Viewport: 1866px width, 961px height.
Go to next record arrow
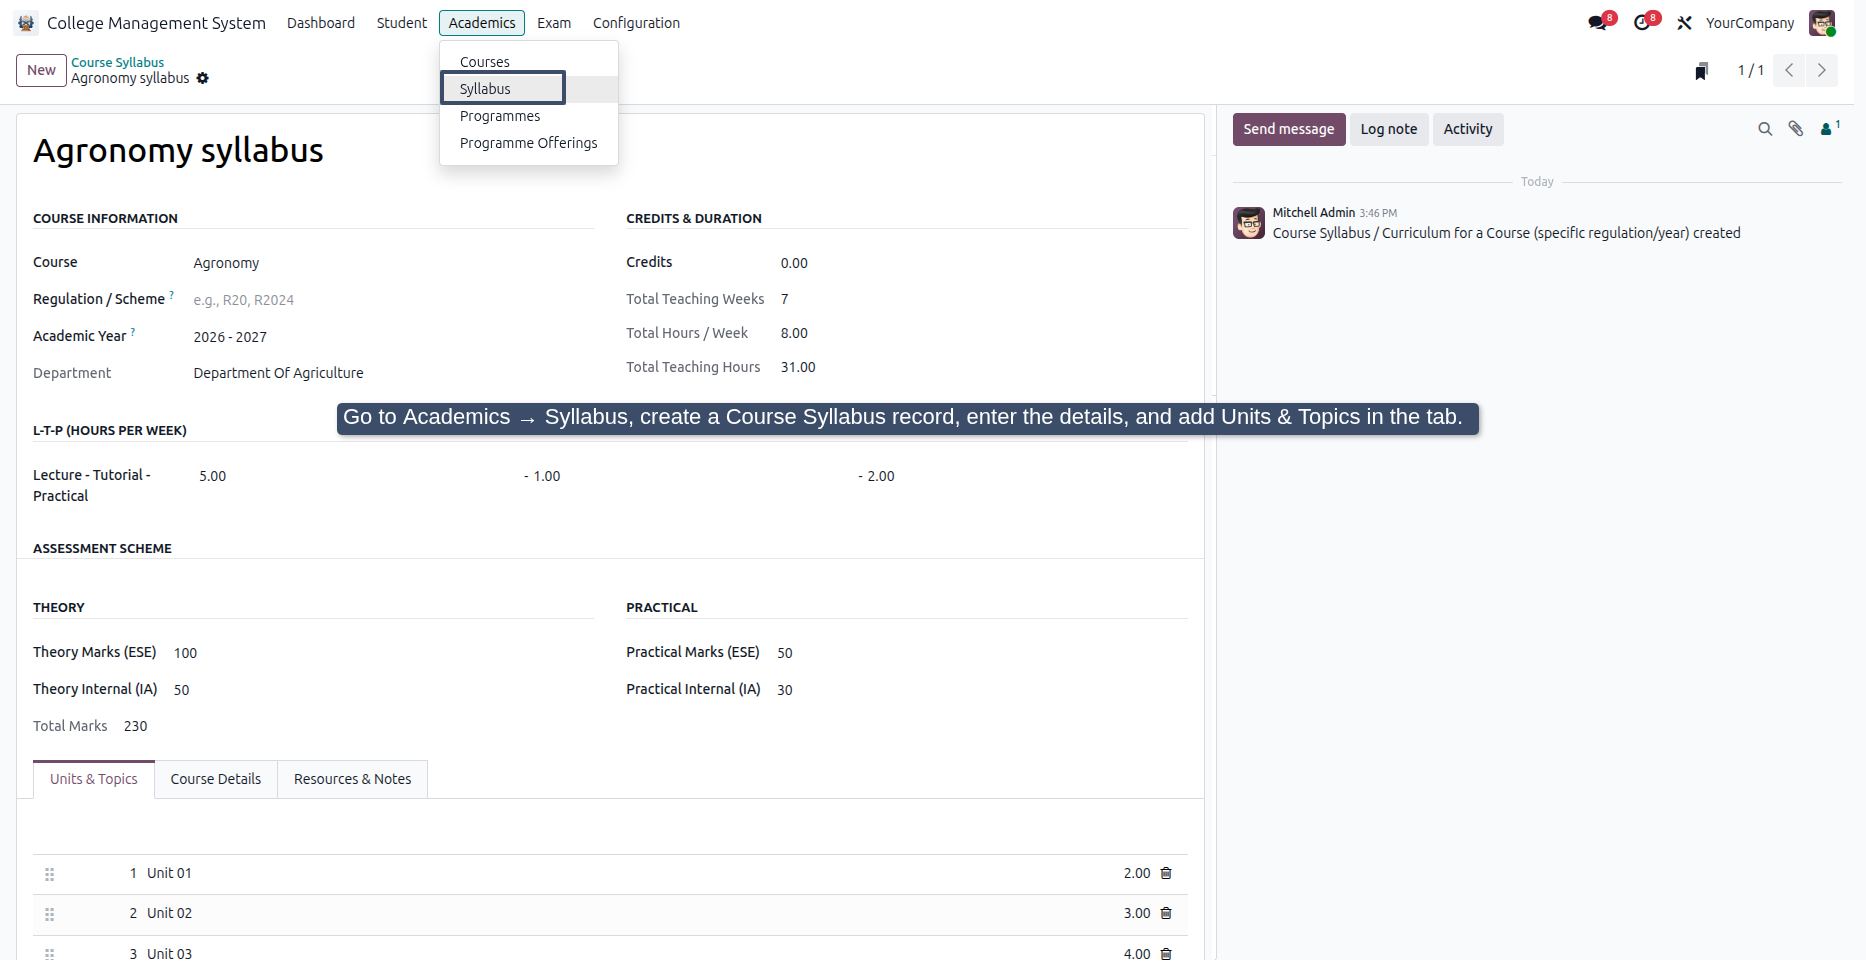point(1821,70)
